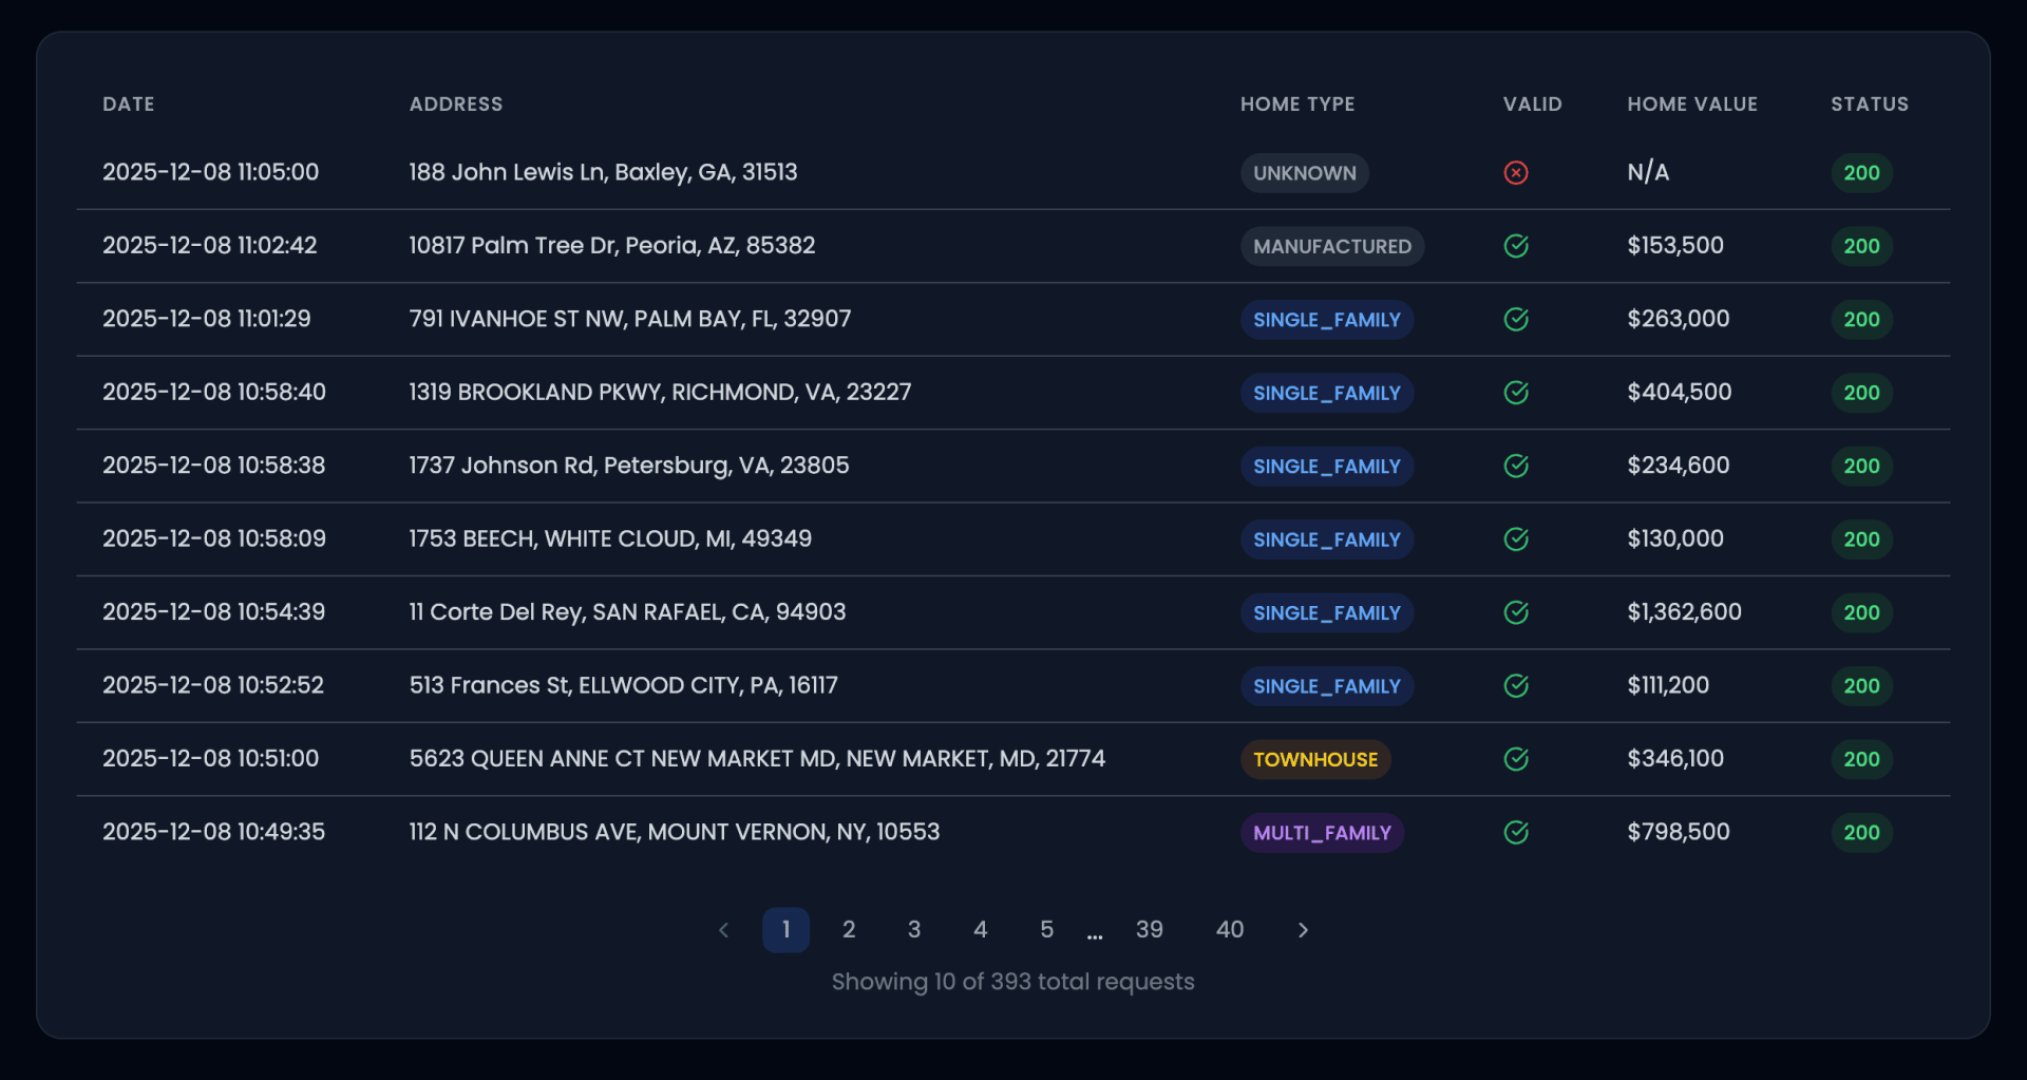2027x1080 pixels.
Task: Click the status 200 badge for 1737 Johnson Rd
Action: 1860,465
